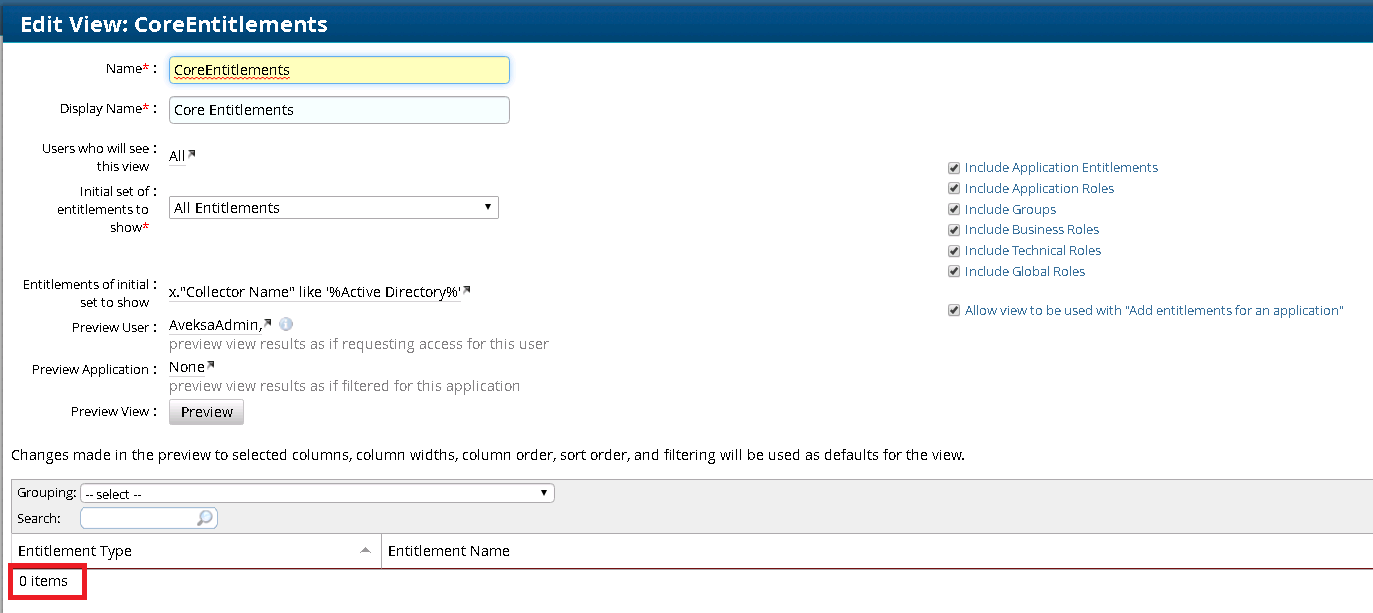The height and width of the screenshot is (613, 1373).
Task: Focus the Name field containing CoreEntitlements
Action: [x=339, y=70]
